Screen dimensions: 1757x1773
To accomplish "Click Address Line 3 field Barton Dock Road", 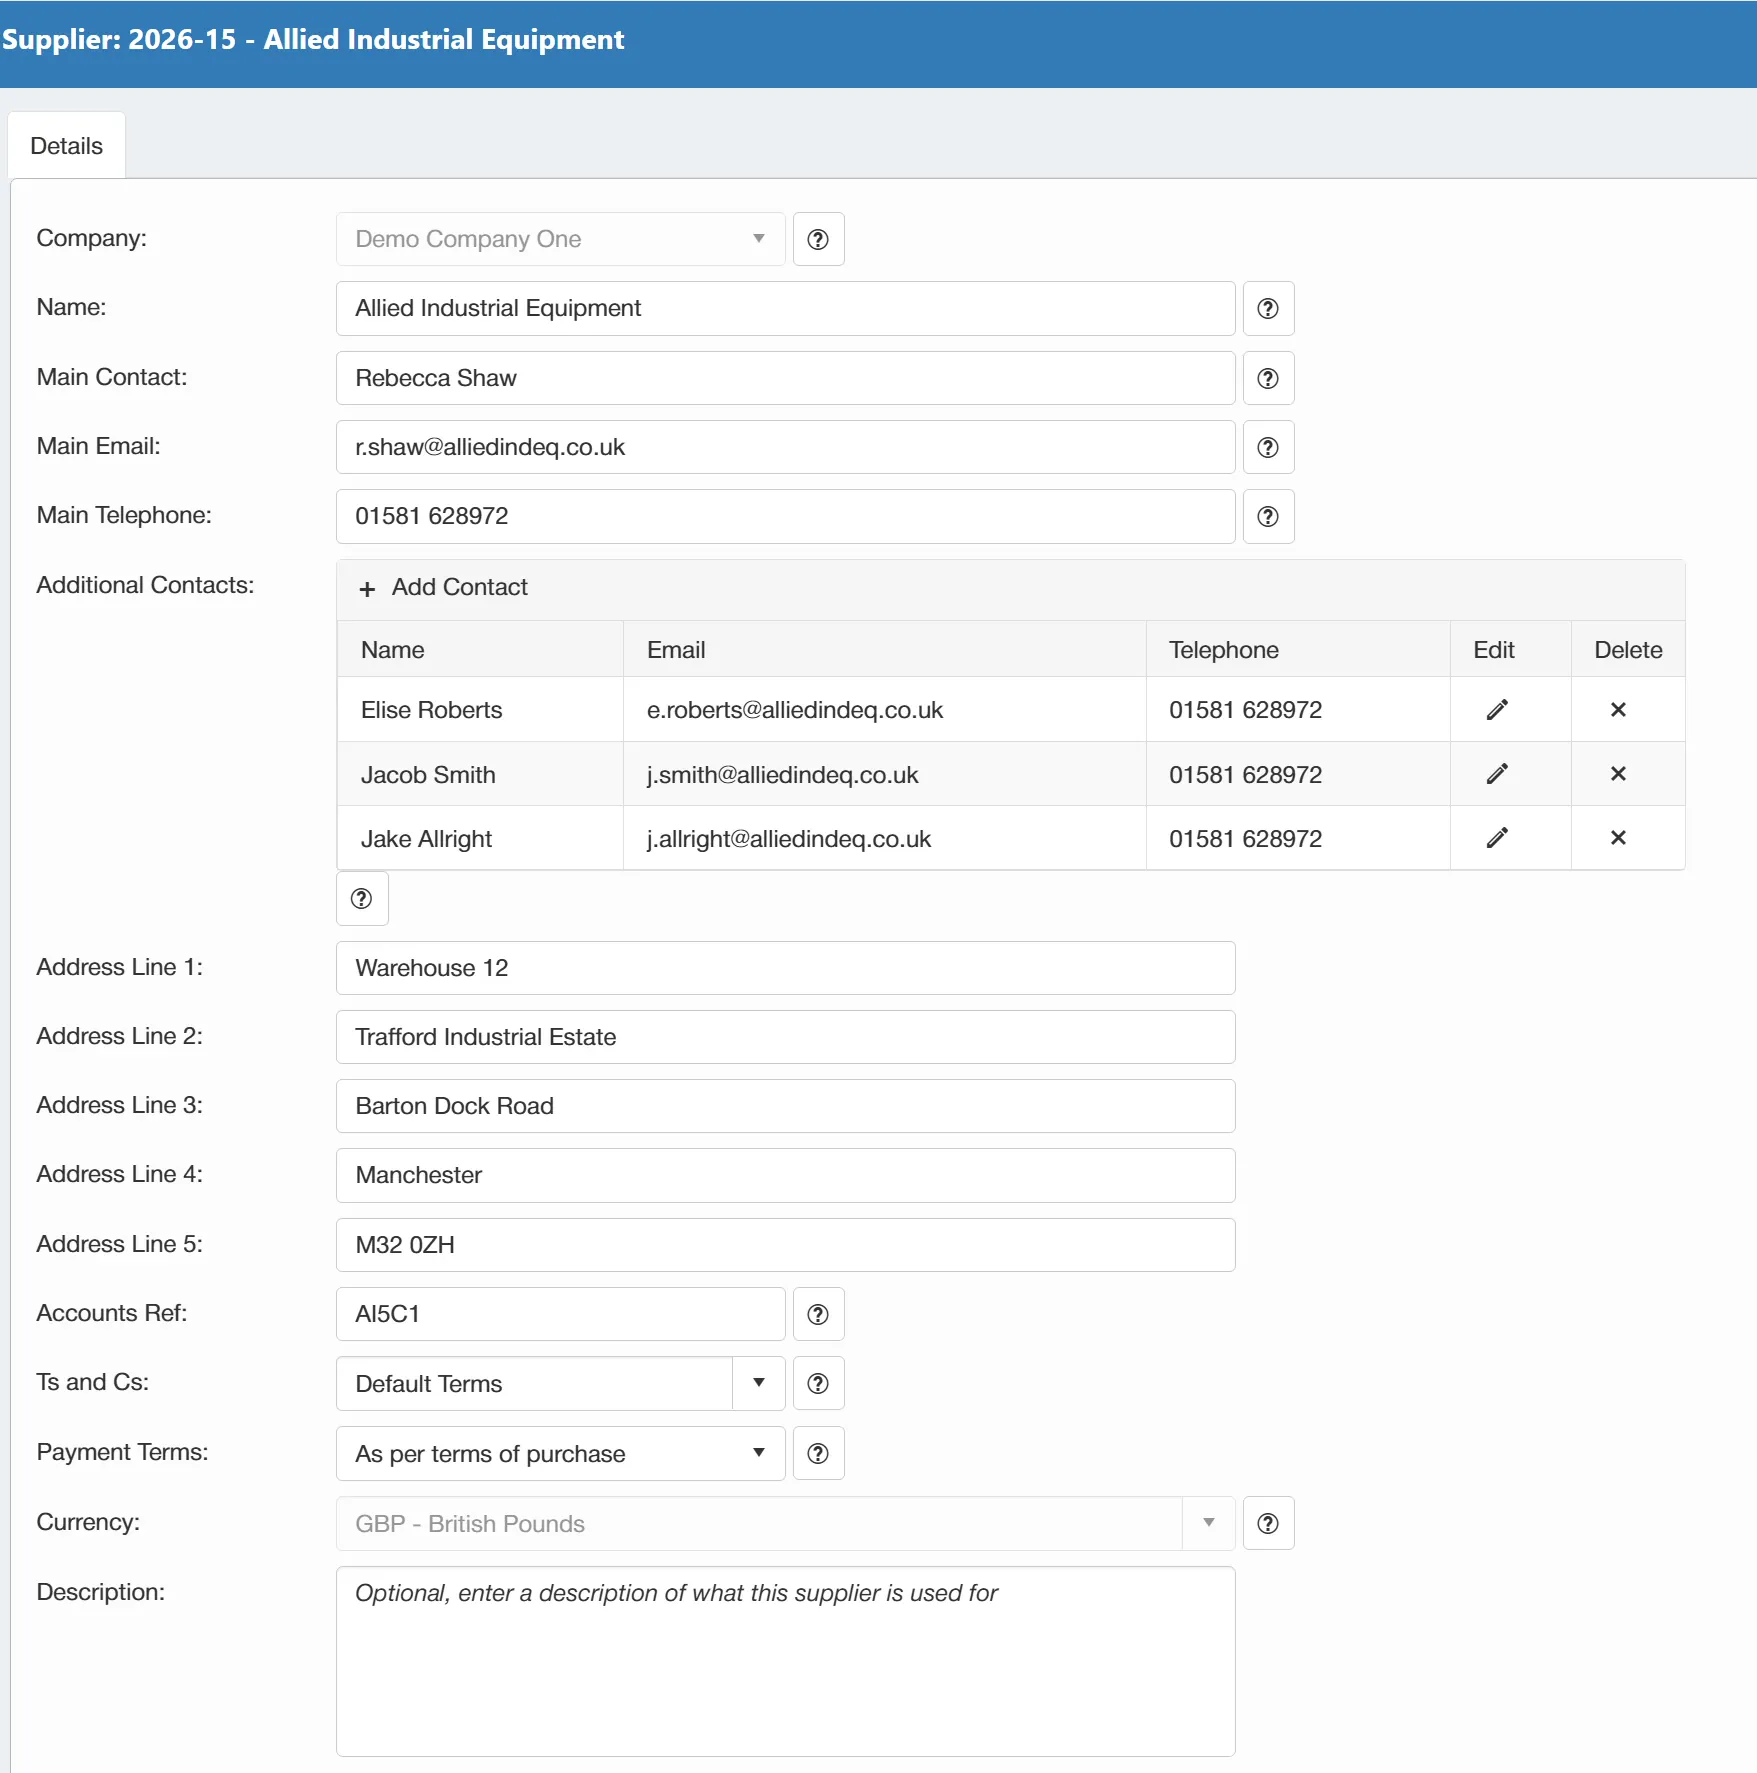I will pyautogui.click(x=786, y=1106).
